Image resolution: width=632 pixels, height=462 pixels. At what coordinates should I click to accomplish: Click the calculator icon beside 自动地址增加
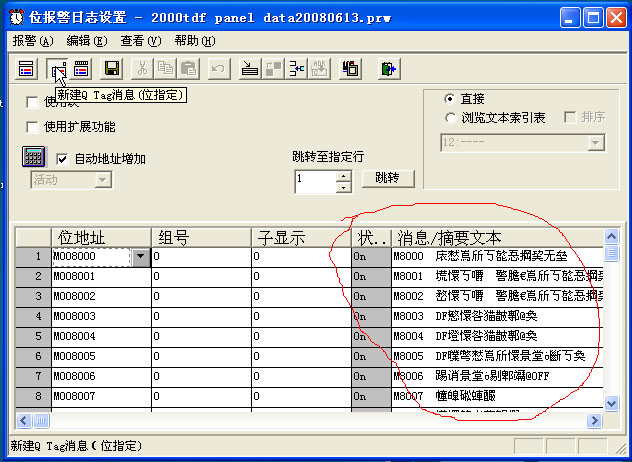pyautogui.click(x=33, y=158)
